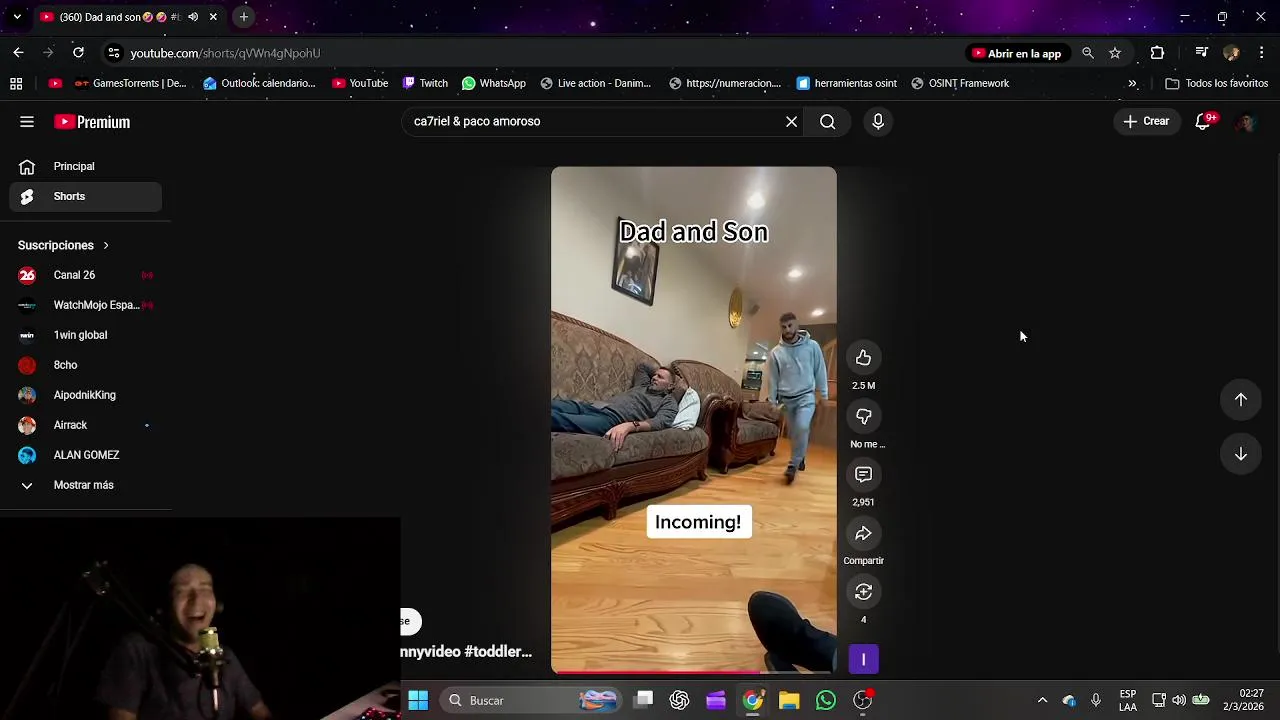Open the tab search dropdown arrow
1280x720 pixels.
point(16,17)
